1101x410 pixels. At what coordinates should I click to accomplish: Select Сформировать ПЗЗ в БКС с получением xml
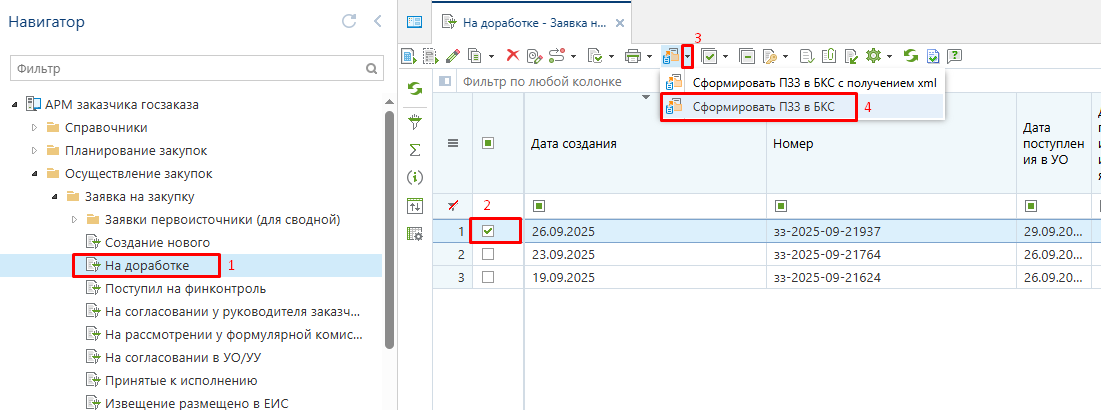click(808, 82)
